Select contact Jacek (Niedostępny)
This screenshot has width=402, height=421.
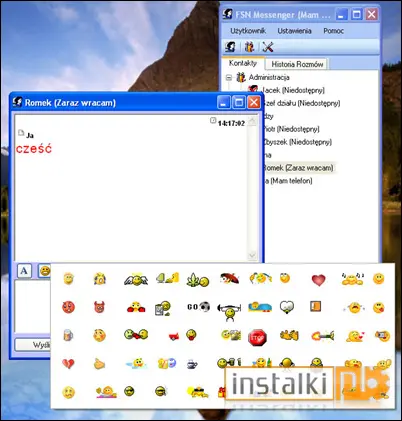[293, 90]
